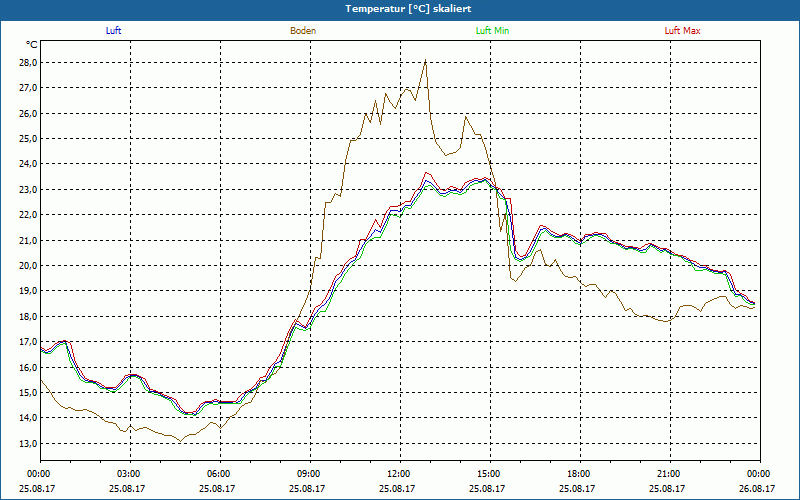
Task: Click the 09:00 time axis label
Action: (x=310, y=474)
